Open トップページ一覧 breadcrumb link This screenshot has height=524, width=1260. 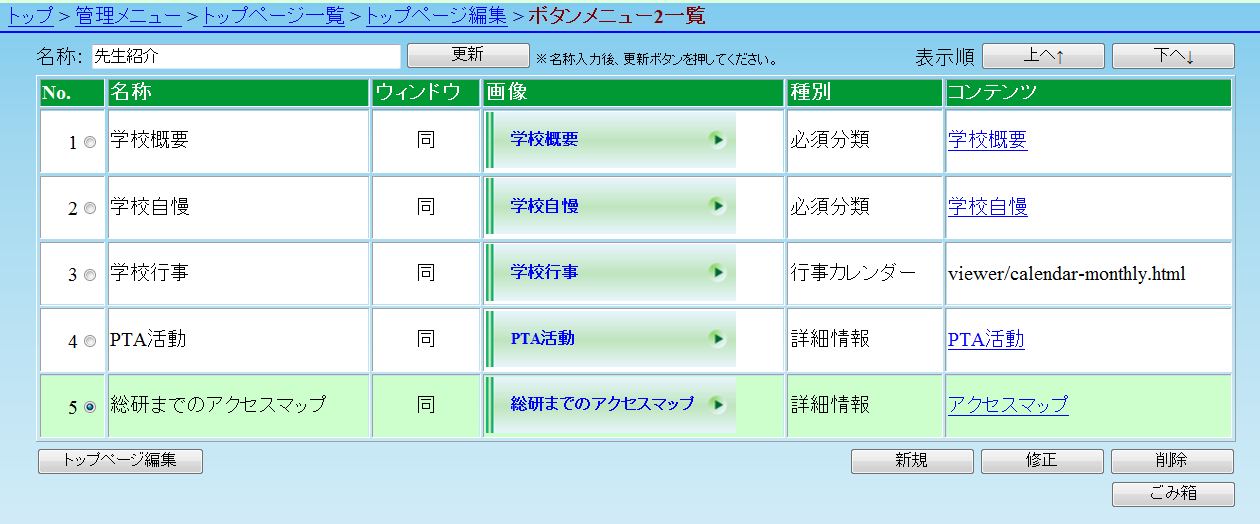click(274, 15)
